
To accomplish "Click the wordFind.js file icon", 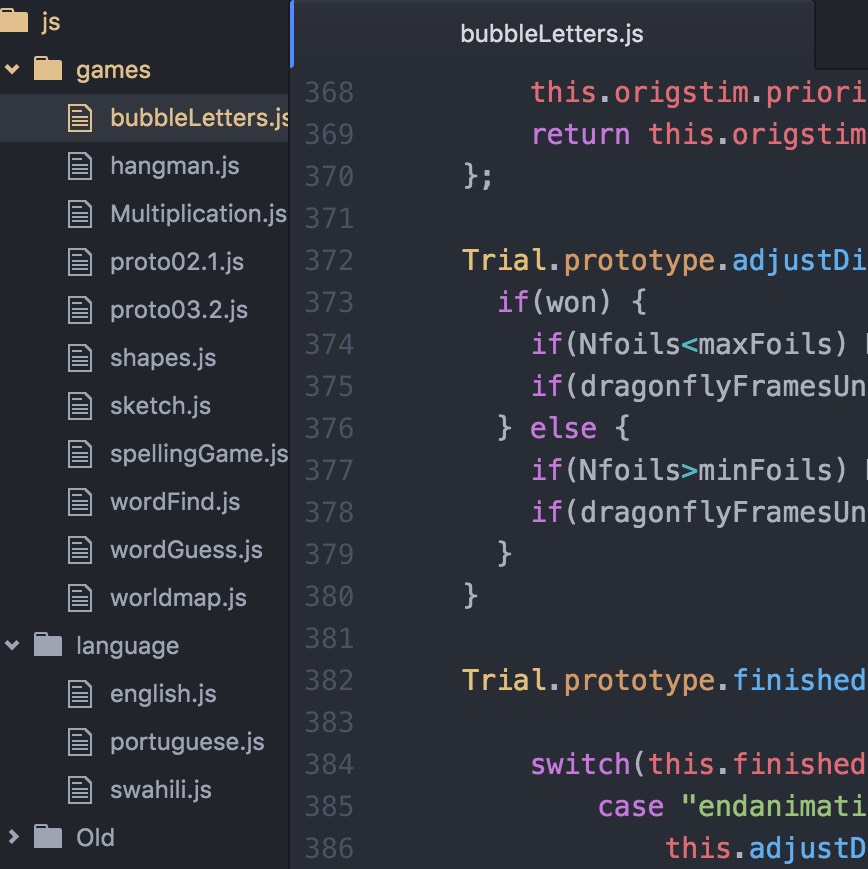I will 80,502.
